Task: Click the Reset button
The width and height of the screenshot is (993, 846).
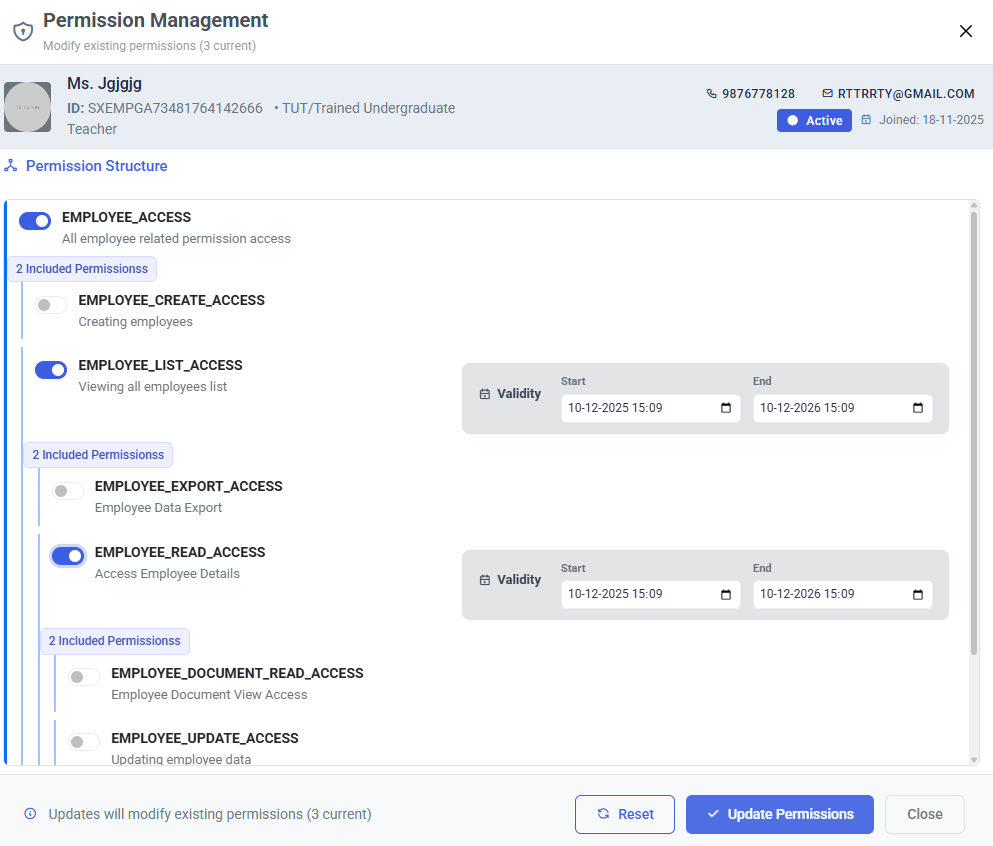Action: 624,814
